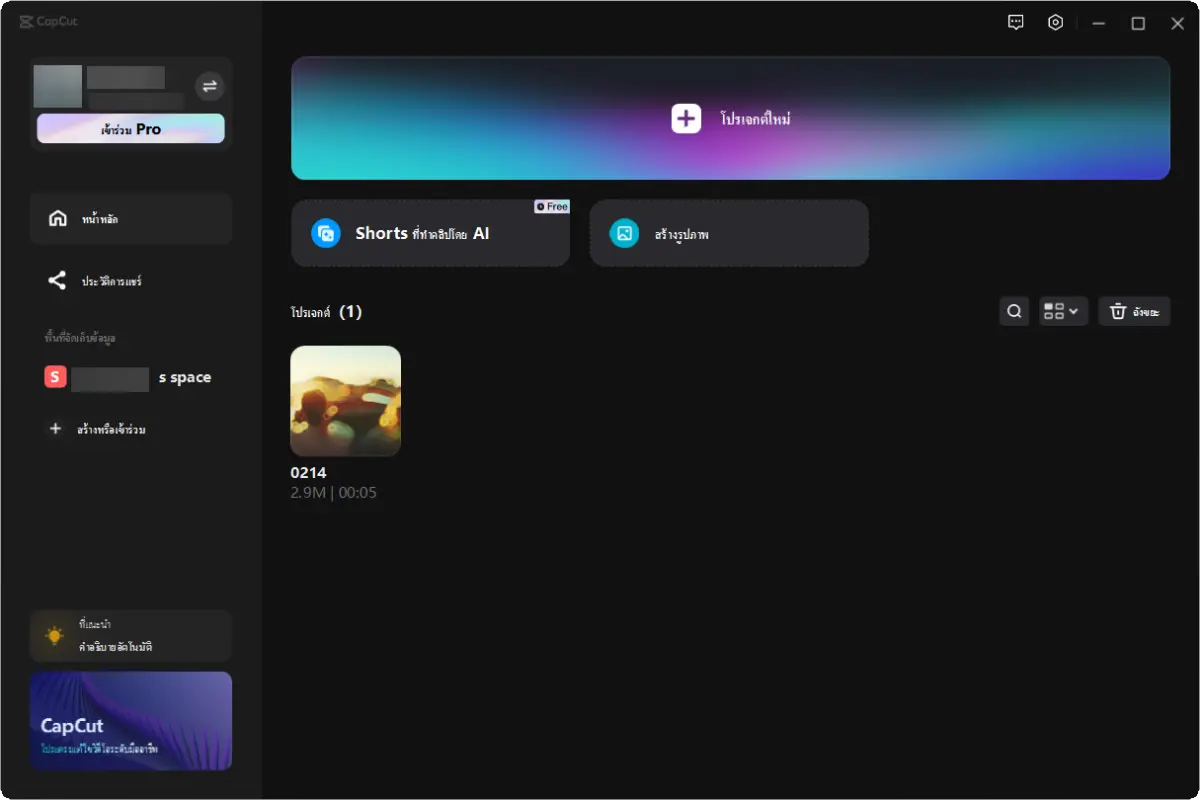Minimize the CapCut window
This screenshot has width=1200, height=800.
[1099, 23]
